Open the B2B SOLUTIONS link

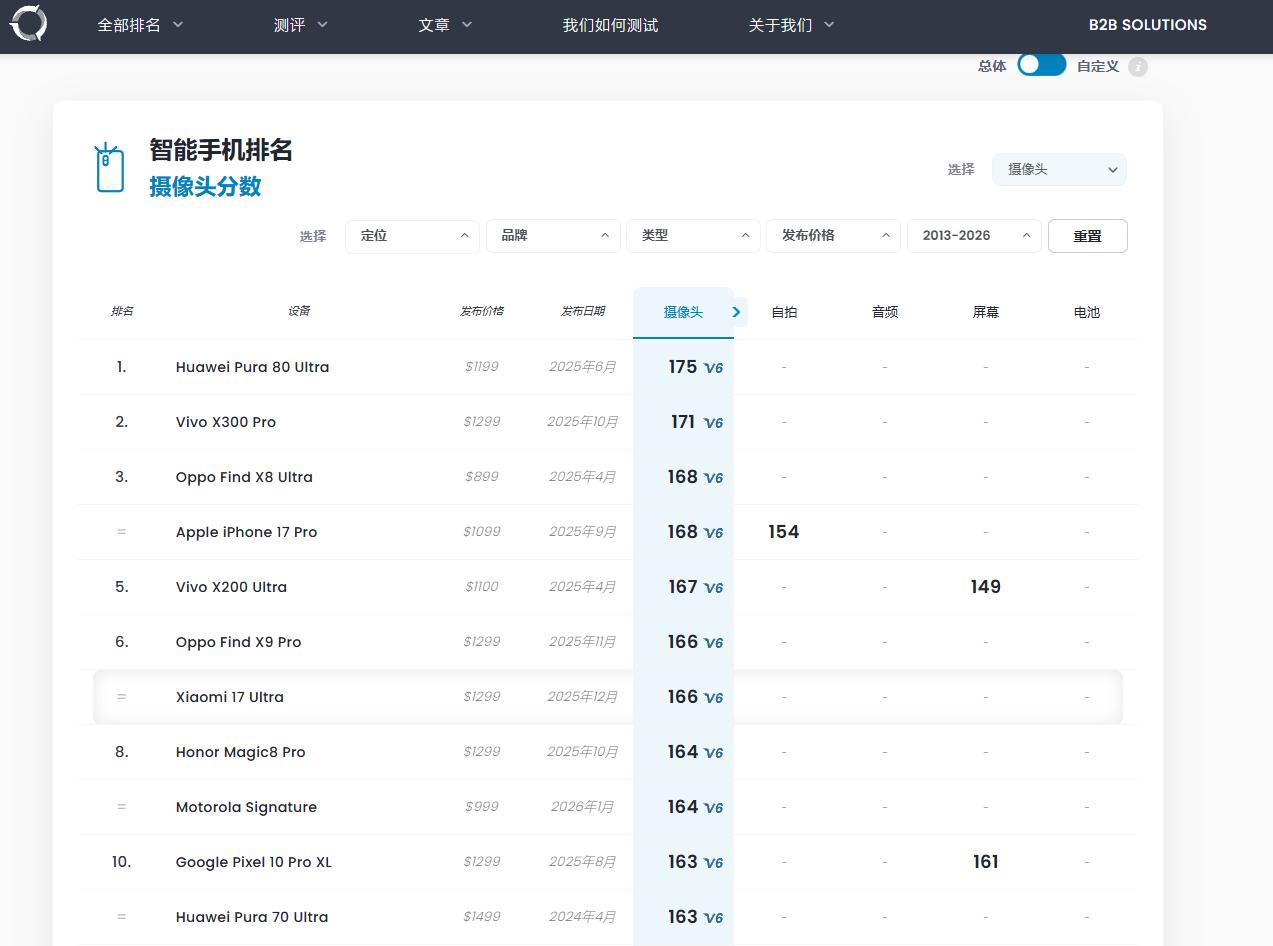(1147, 25)
